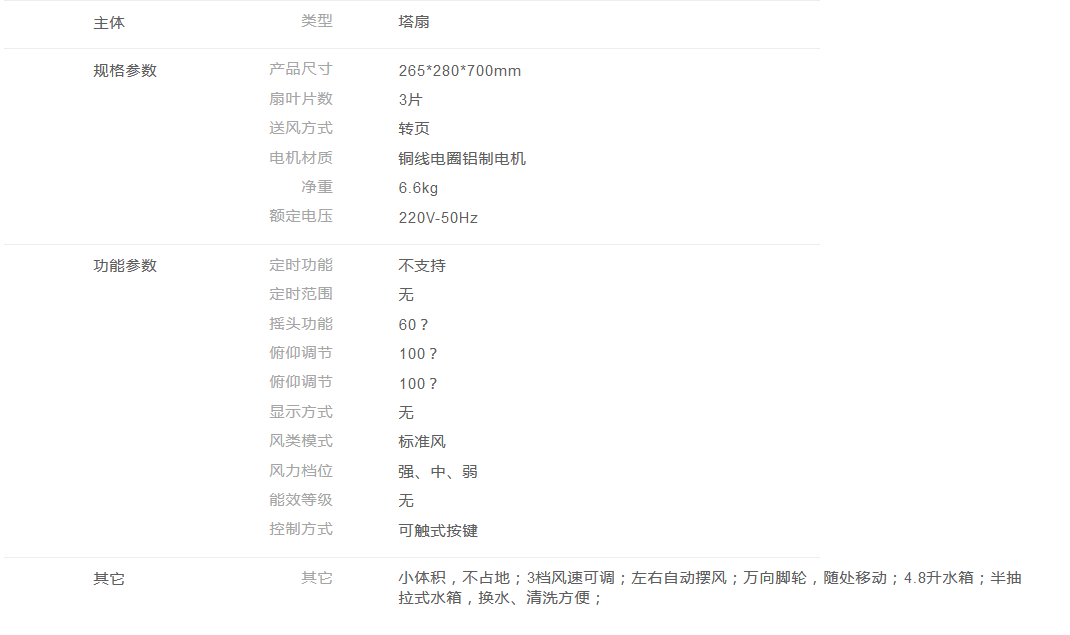Click the 小体积，不占地 description paragraph
This screenshot has height=635, width=1070.
click(709, 588)
